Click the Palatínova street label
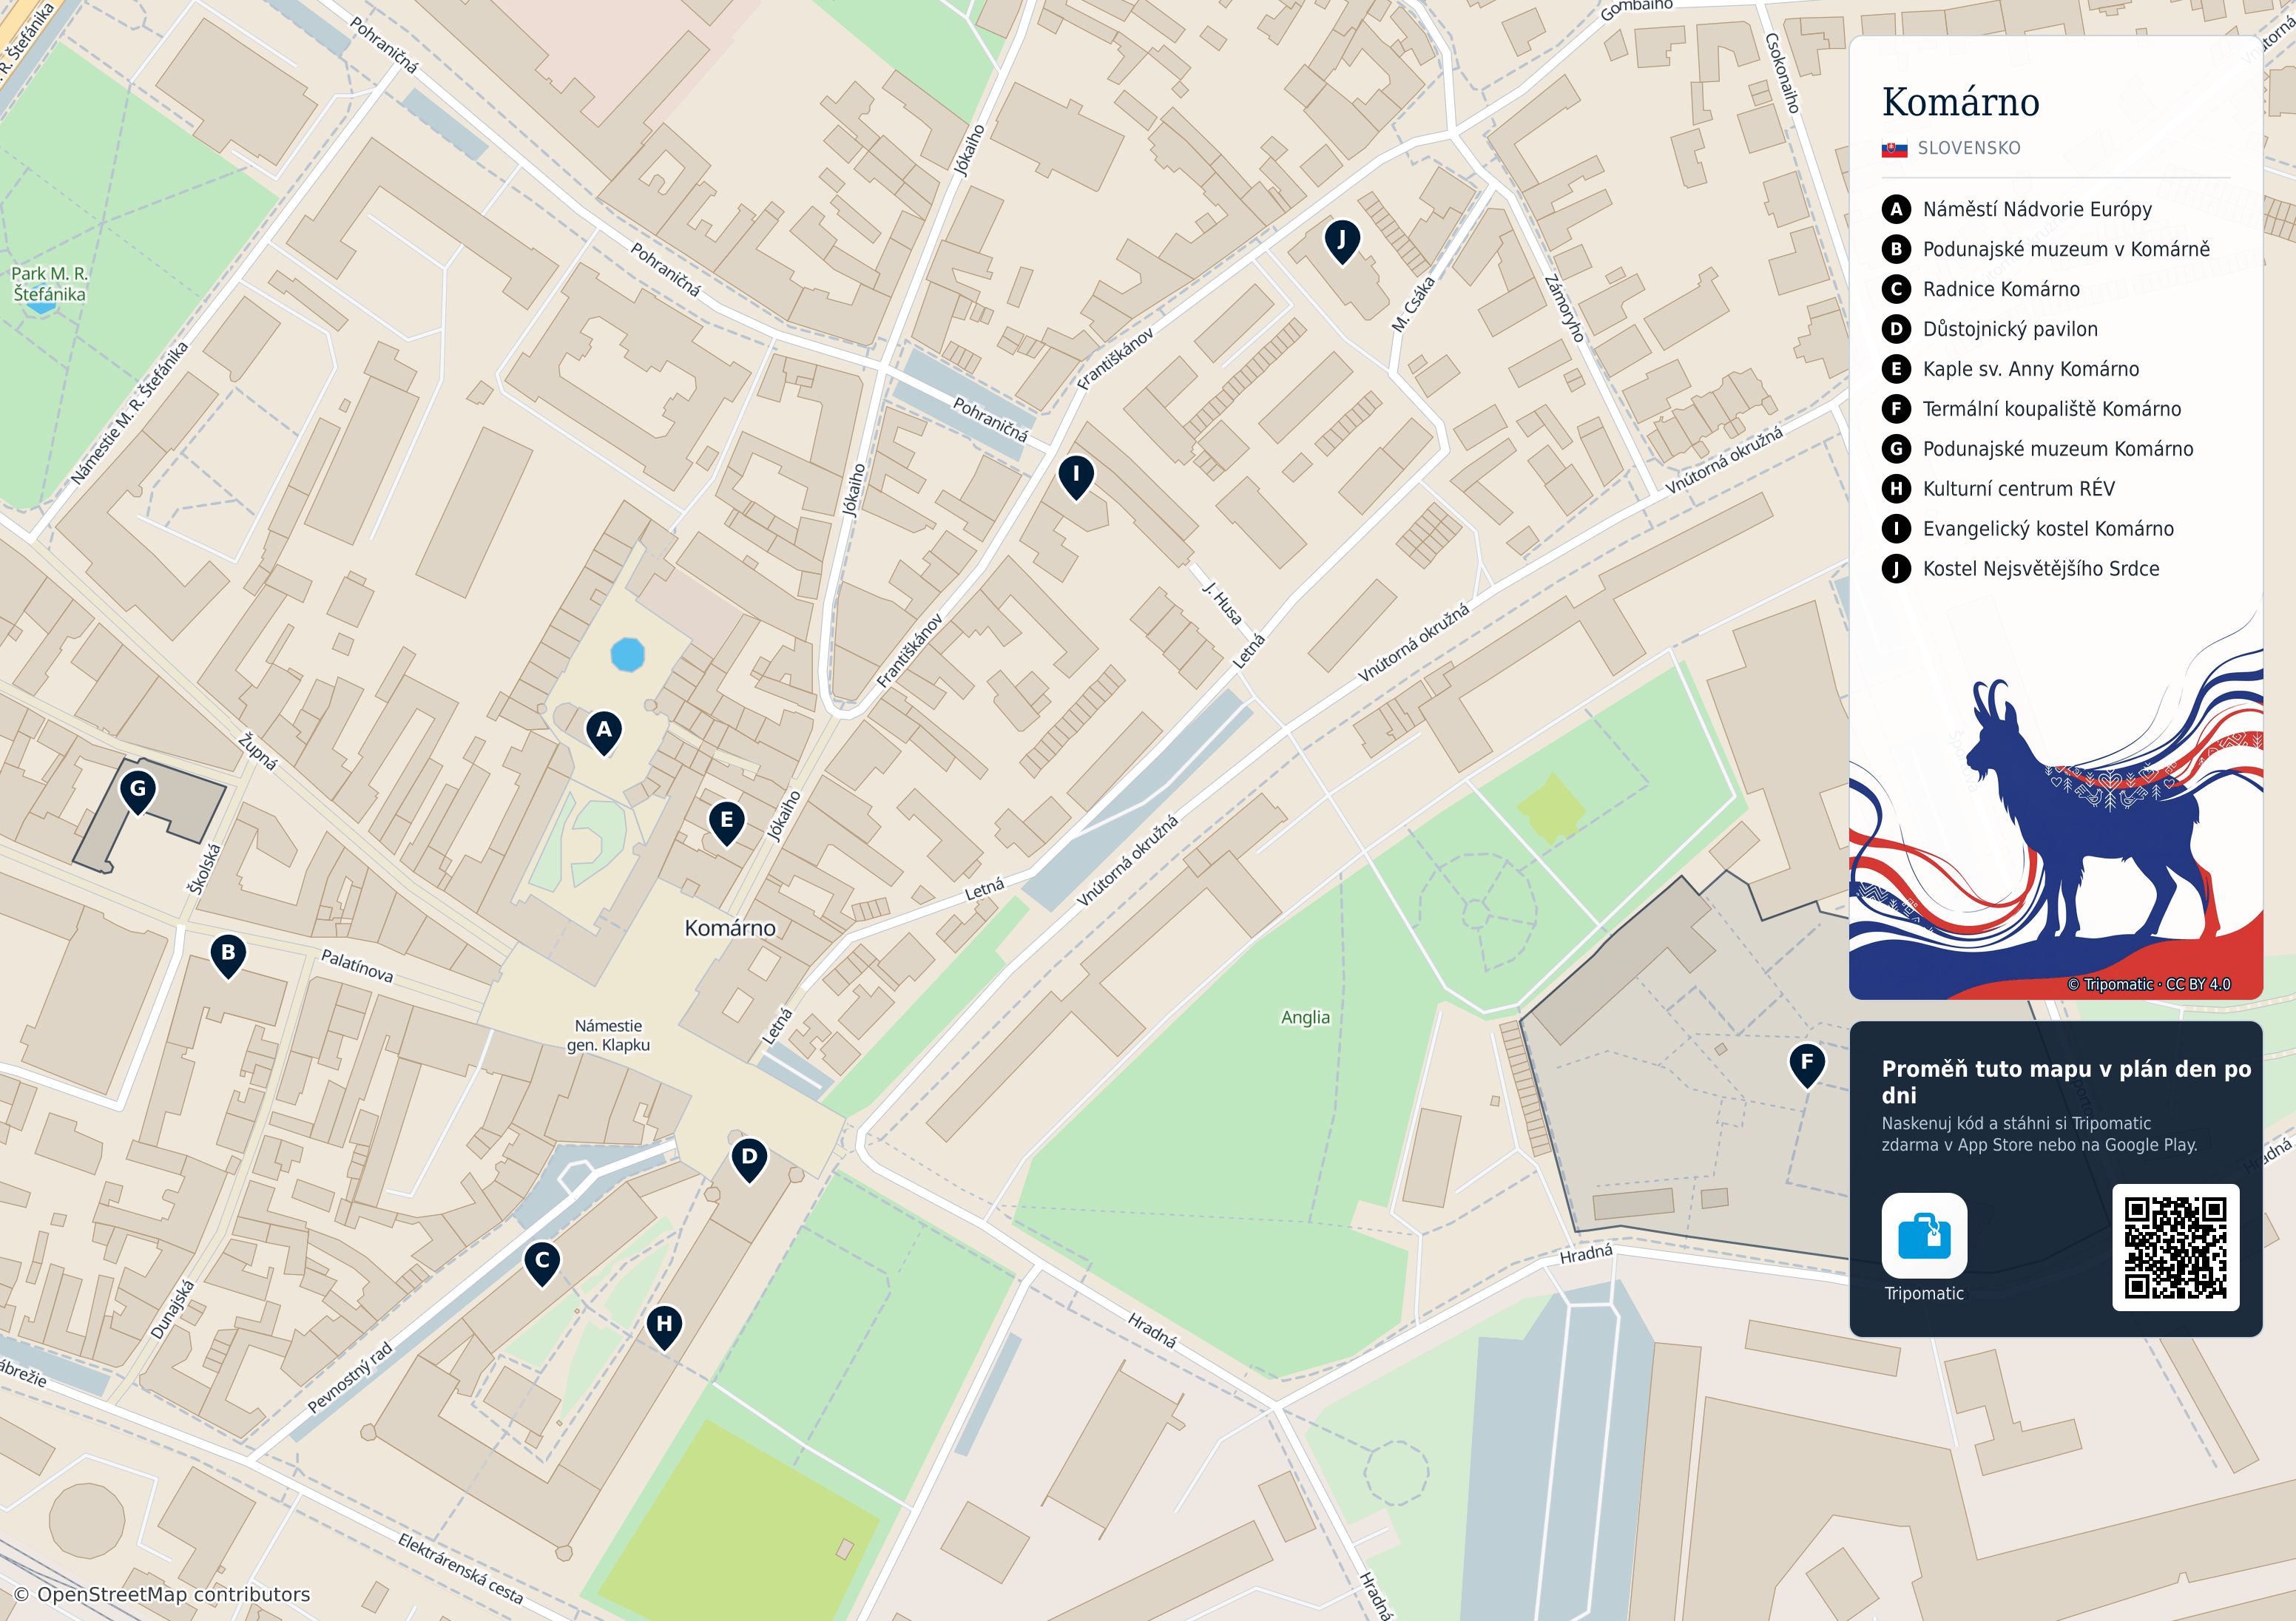2296x1621 pixels. pyautogui.click(x=357, y=966)
